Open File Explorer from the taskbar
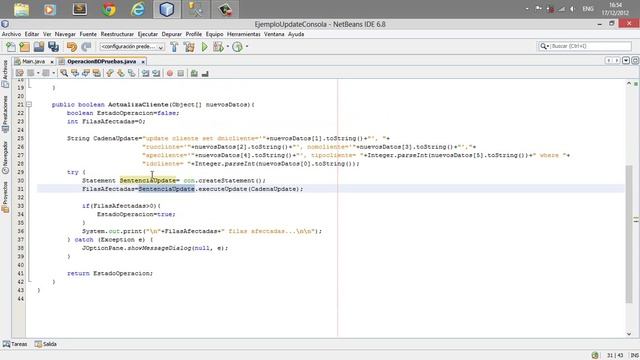This screenshot has height=360, width=640. (x=21, y=9)
